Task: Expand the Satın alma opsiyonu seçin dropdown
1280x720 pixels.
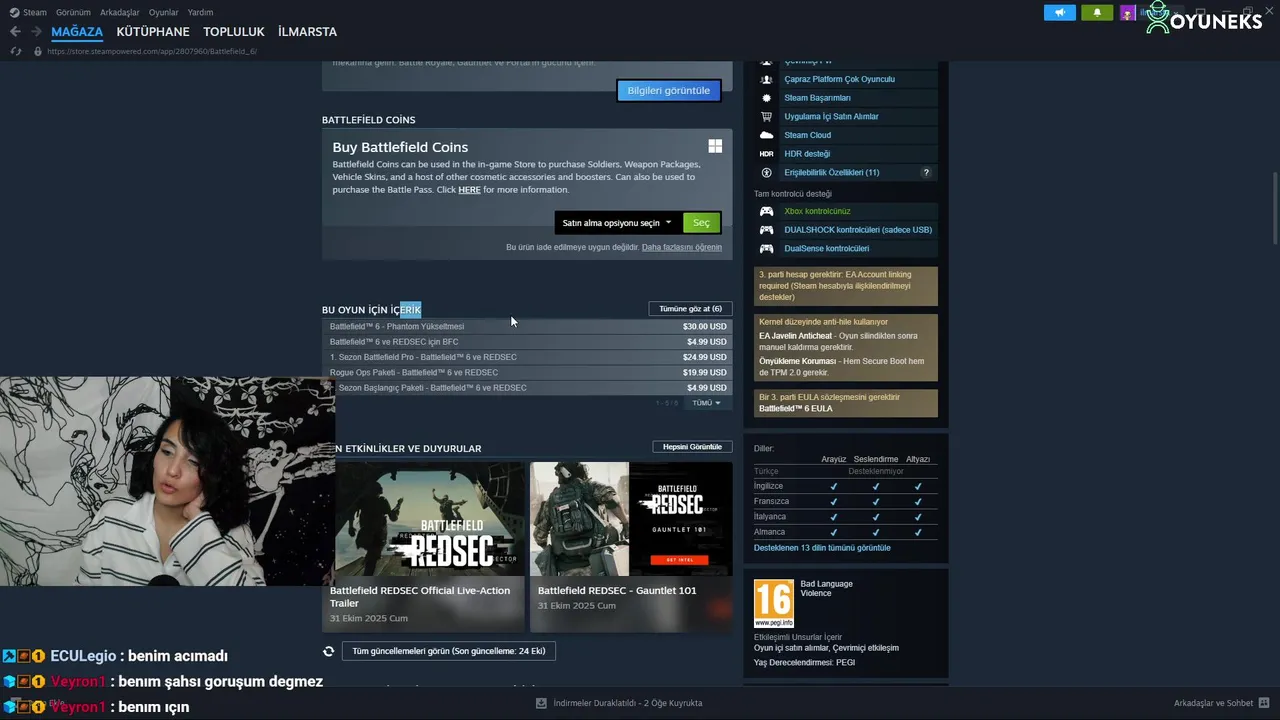Action: pyautogui.click(x=618, y=223)
